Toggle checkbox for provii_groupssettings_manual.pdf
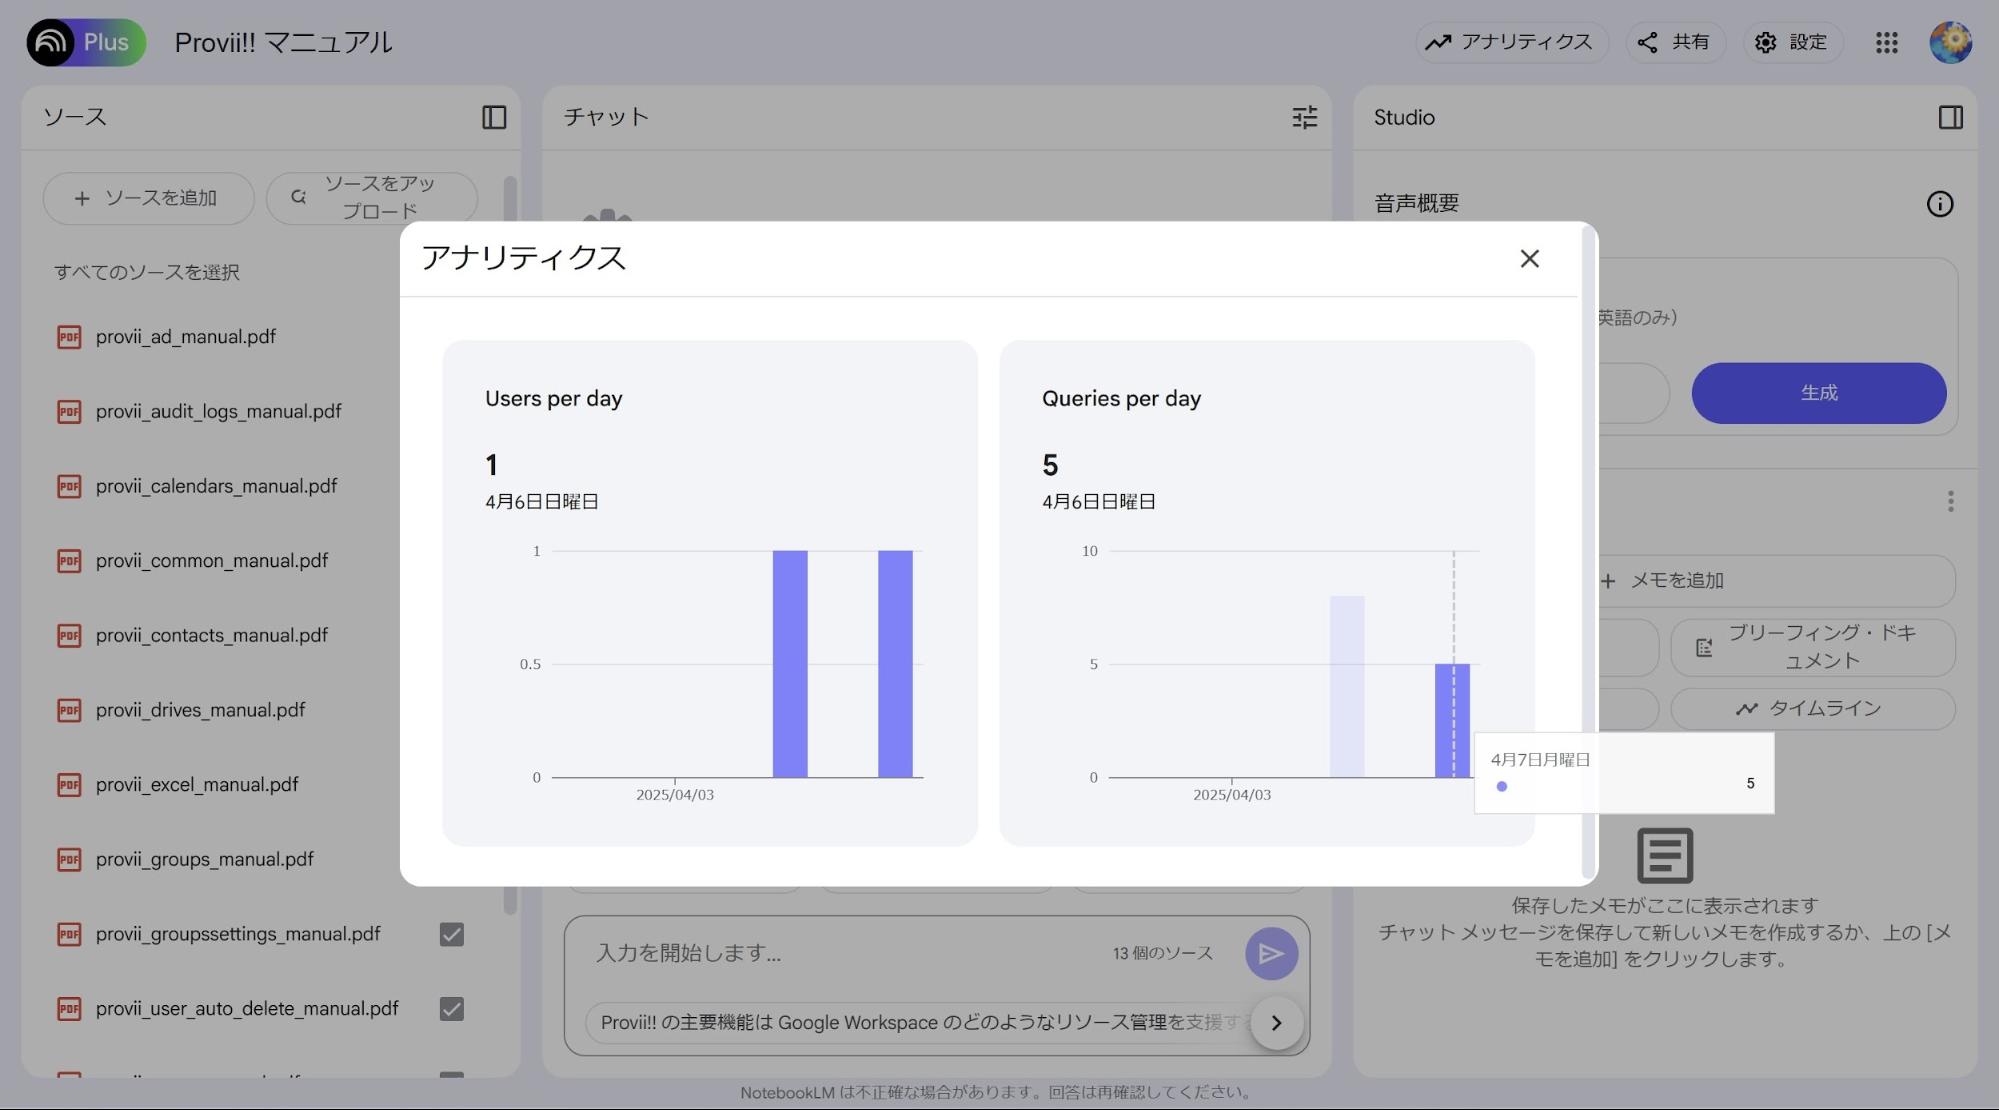The image size is (1999, 1110). (x=452, y=934)
